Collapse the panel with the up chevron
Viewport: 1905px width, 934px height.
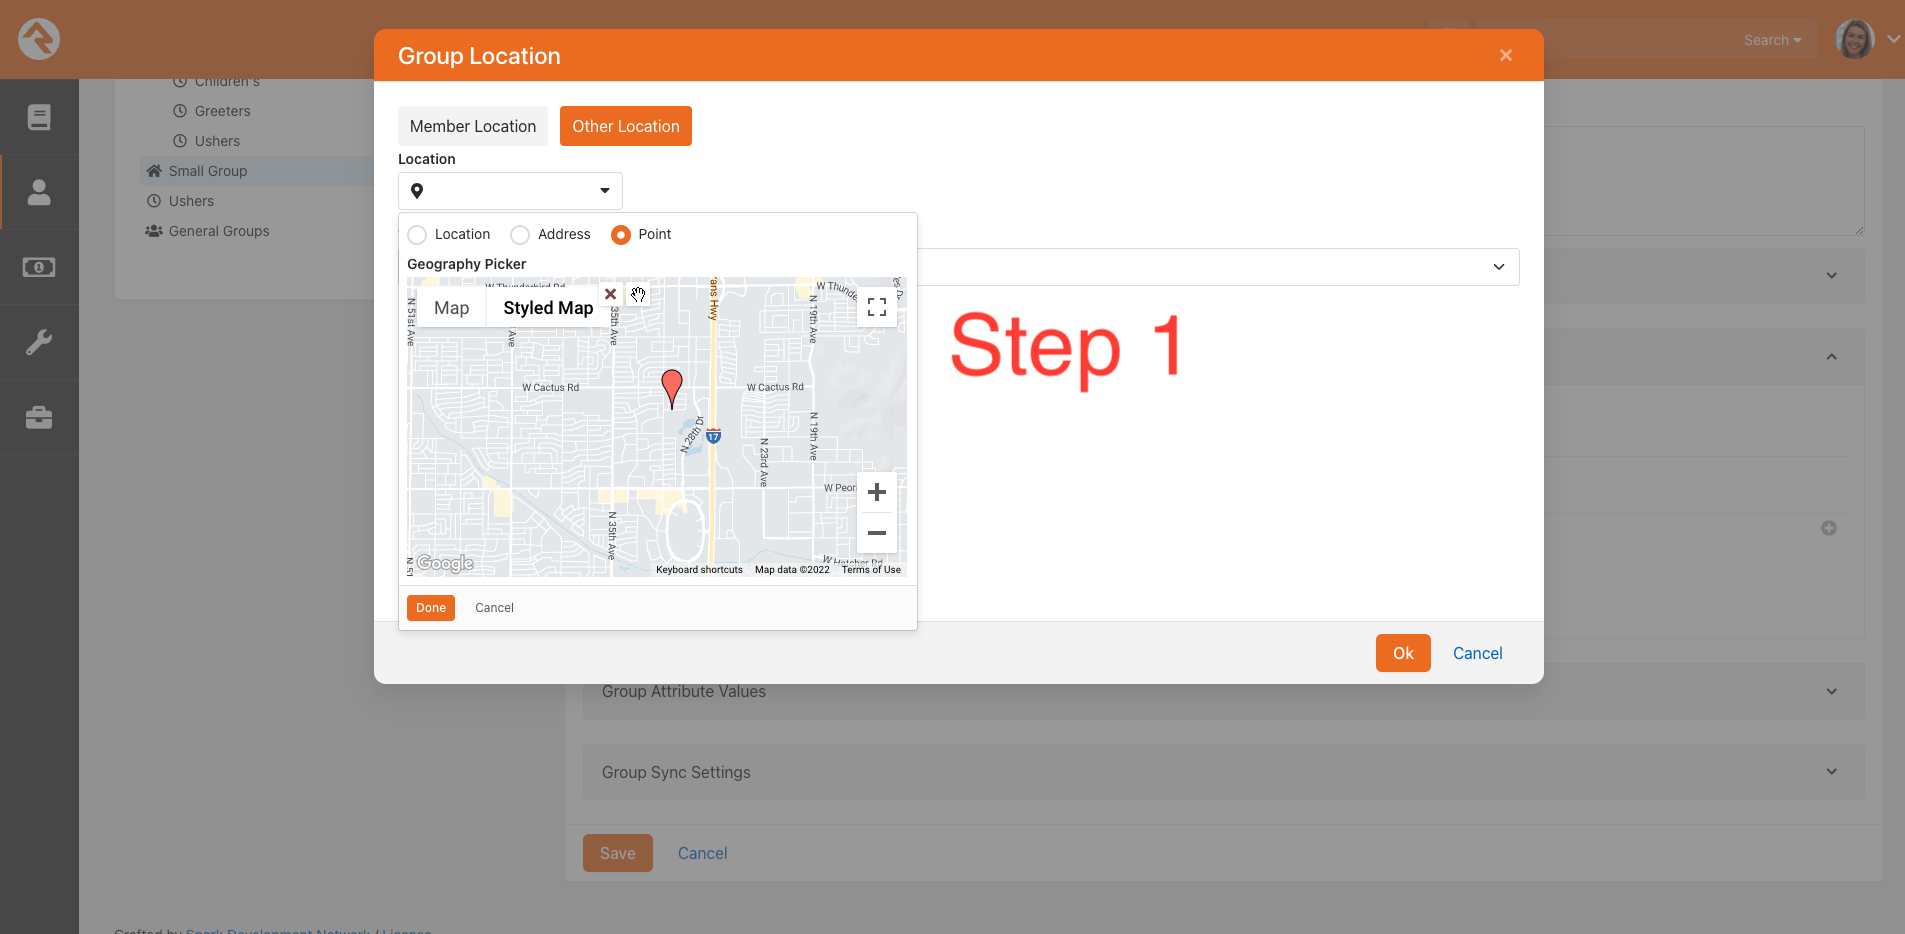pos(1832,357)
